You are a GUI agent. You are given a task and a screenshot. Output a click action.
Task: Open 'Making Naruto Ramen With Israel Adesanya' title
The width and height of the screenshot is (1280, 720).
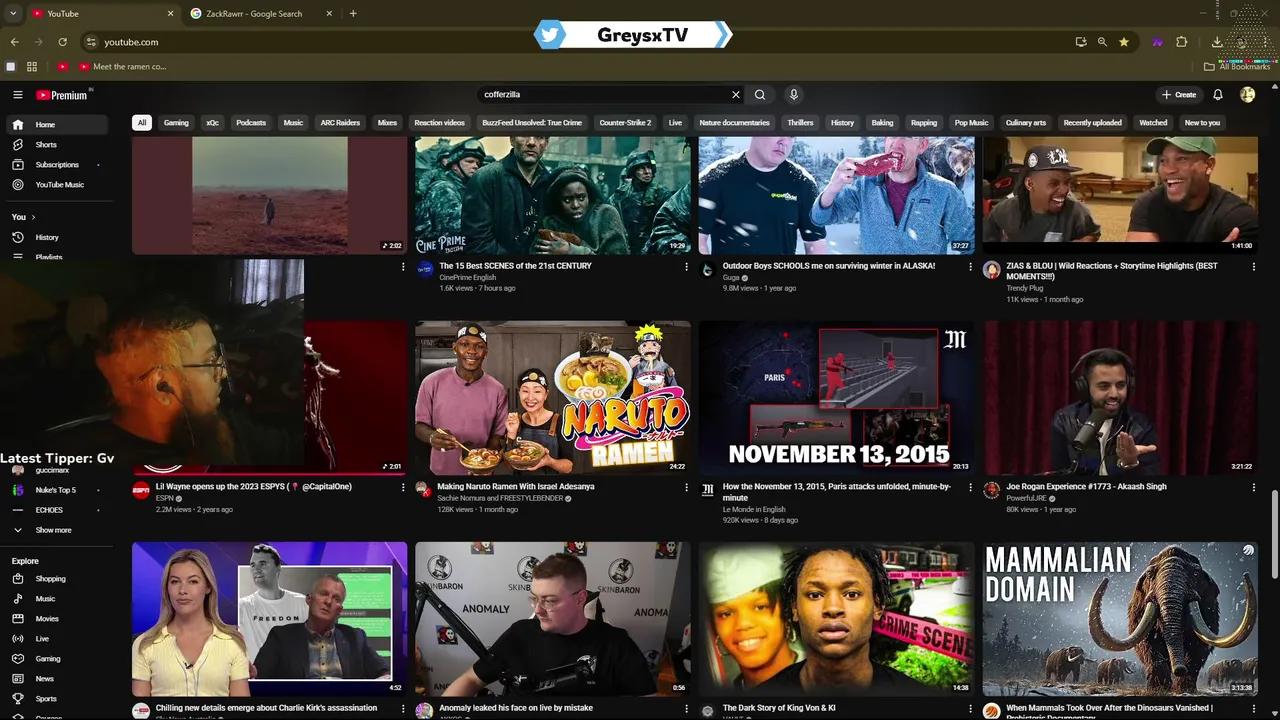(516, 487)
